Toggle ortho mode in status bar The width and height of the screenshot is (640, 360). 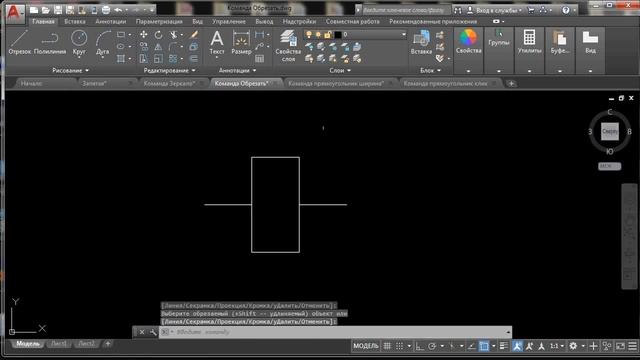(420, 346)
